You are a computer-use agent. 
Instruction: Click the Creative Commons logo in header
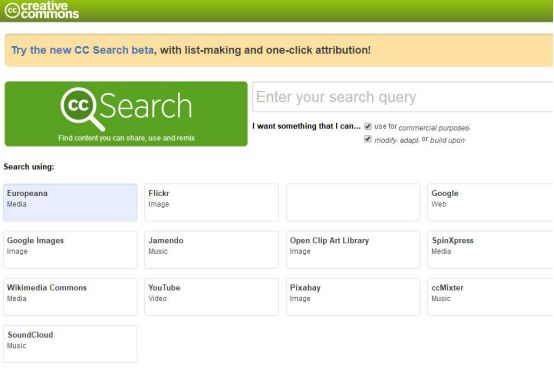[x=42, y=10]
